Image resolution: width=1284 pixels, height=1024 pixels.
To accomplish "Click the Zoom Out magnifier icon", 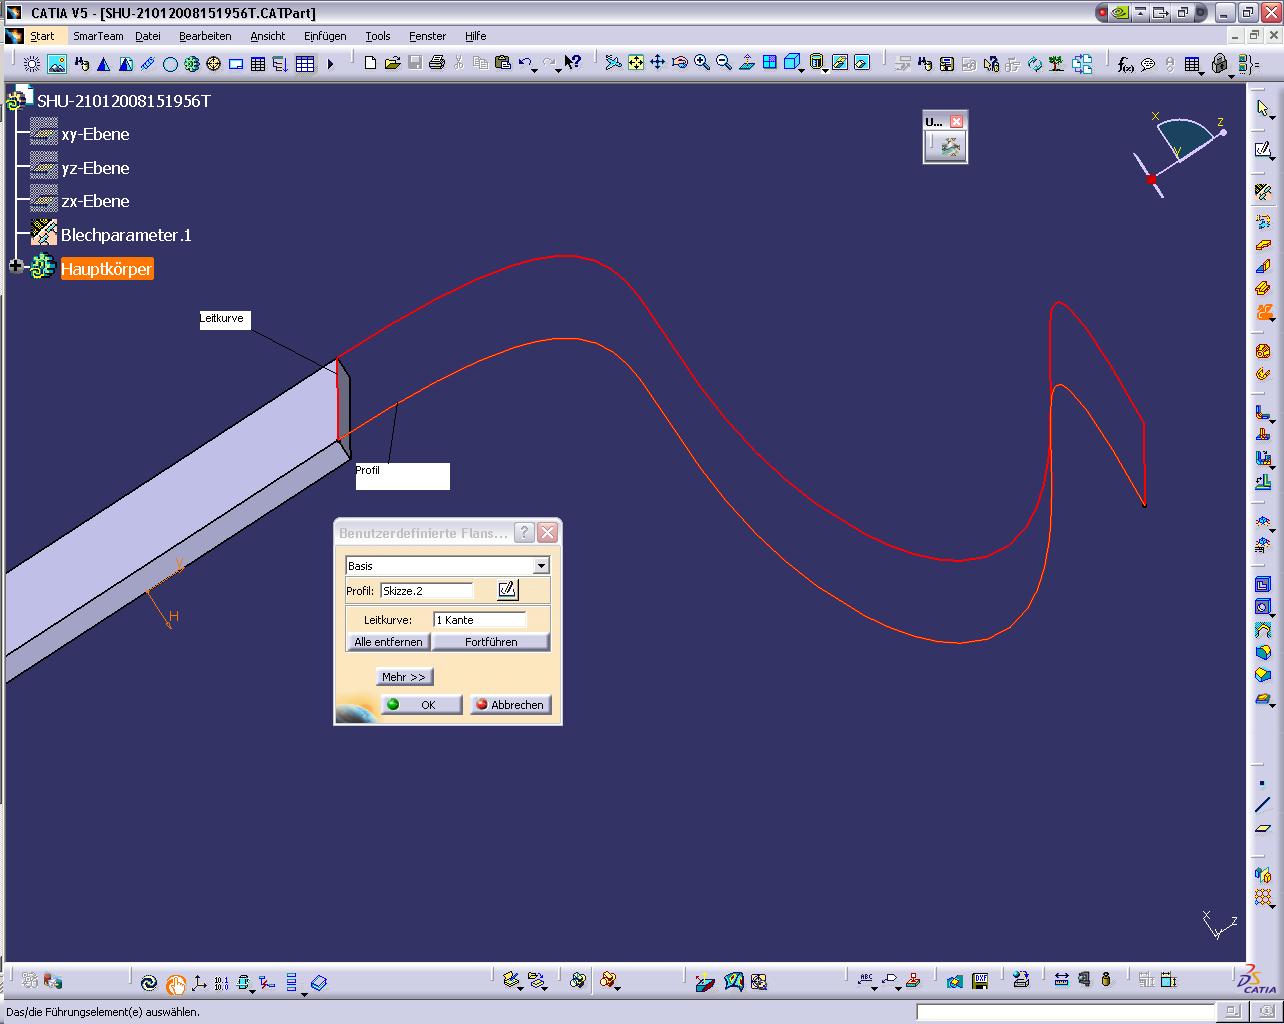I will 724,63.
